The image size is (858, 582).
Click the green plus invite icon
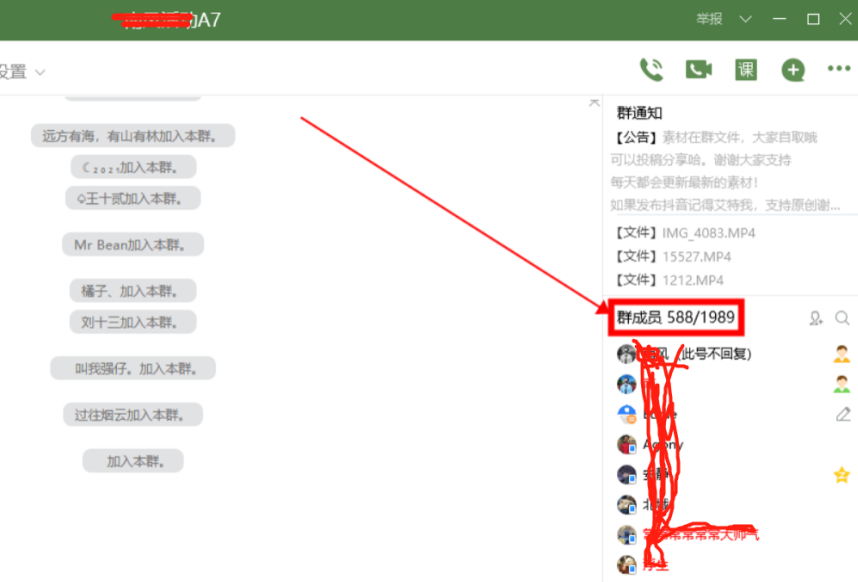(793, 70)
